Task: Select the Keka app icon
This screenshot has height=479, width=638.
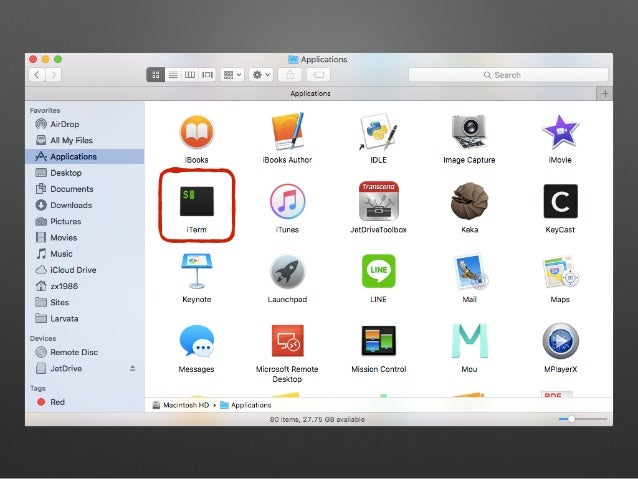Action: point(469,201)
